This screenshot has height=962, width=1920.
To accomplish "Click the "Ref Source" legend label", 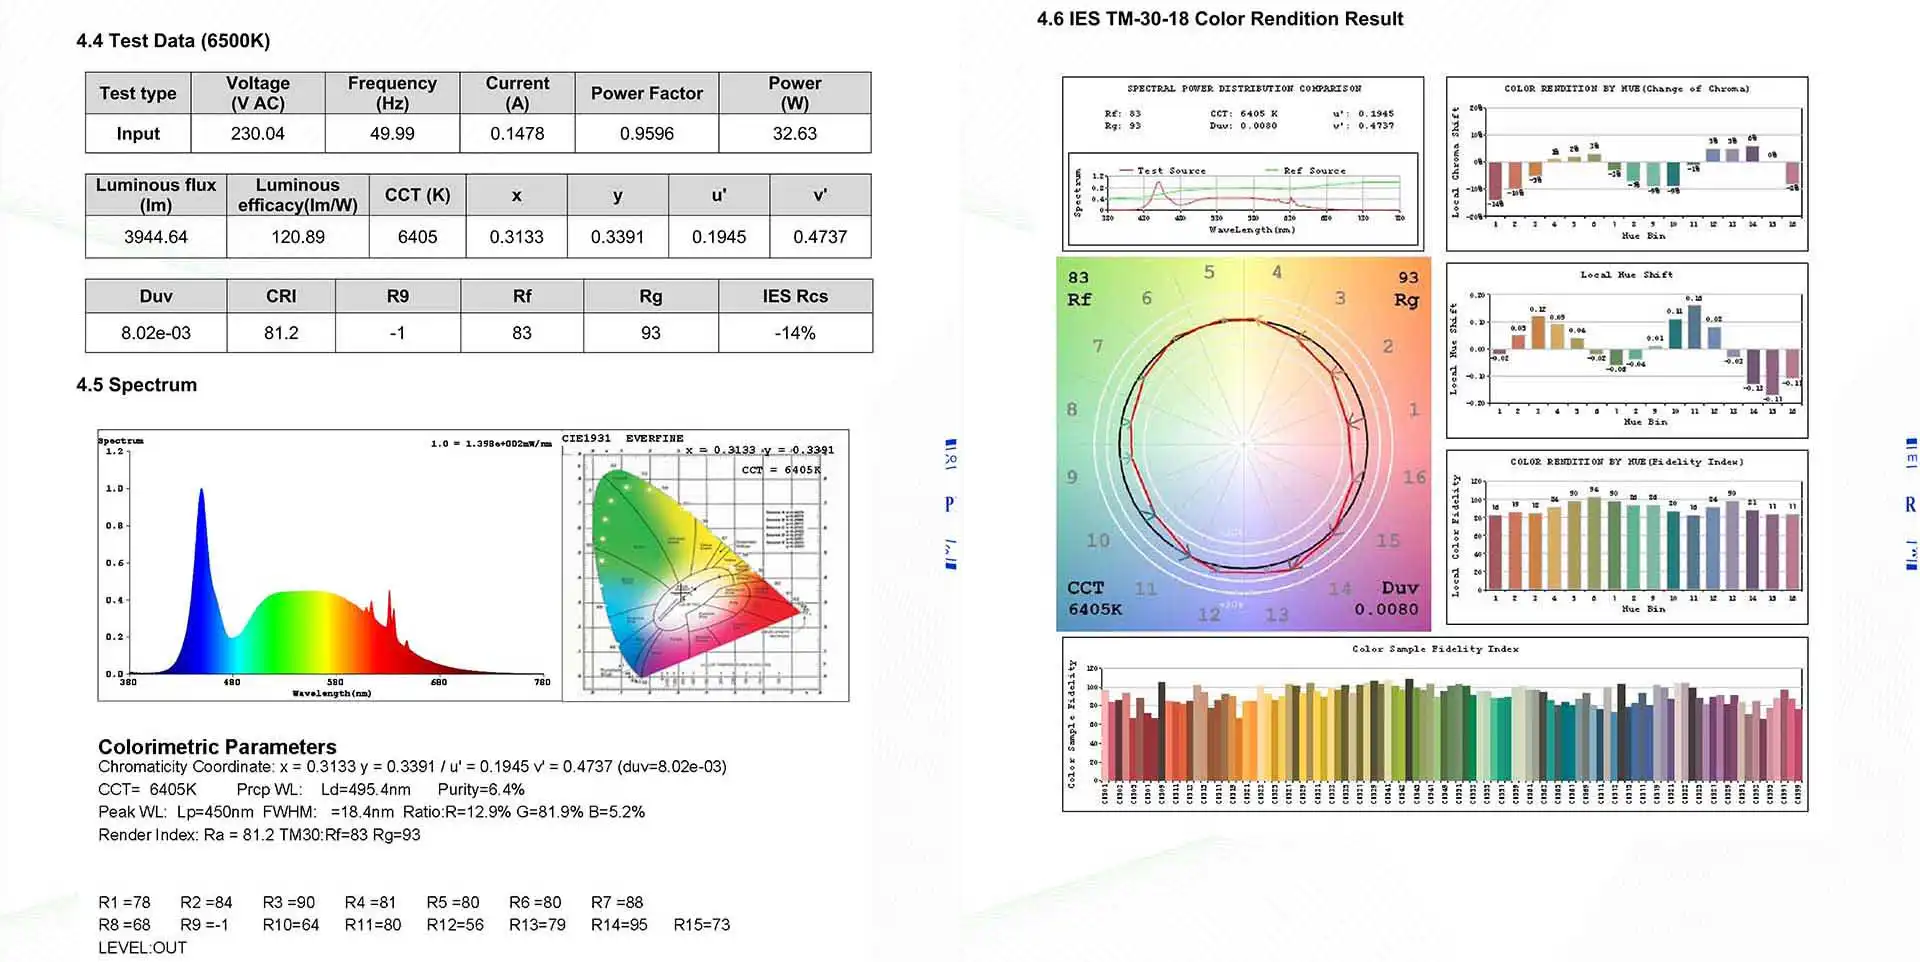I will pyautogui.click(x=1314, y=171).
